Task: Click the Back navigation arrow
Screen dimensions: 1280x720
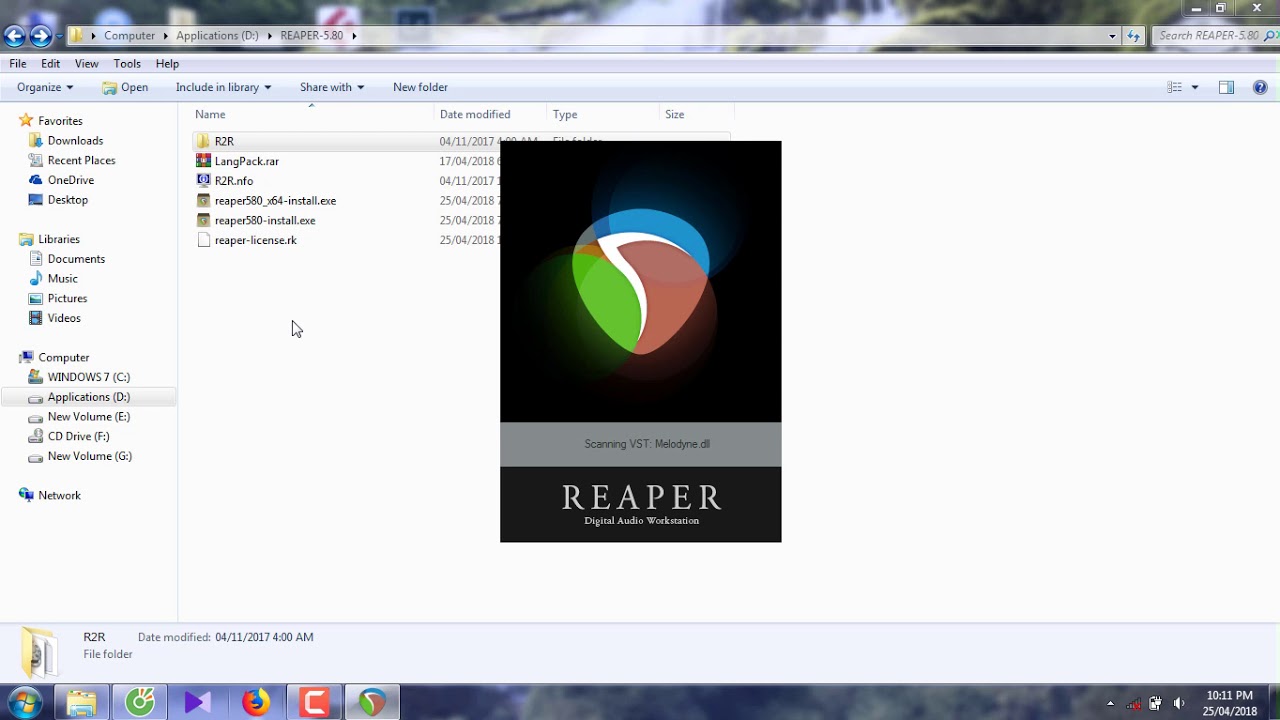Action: point(14,36)
